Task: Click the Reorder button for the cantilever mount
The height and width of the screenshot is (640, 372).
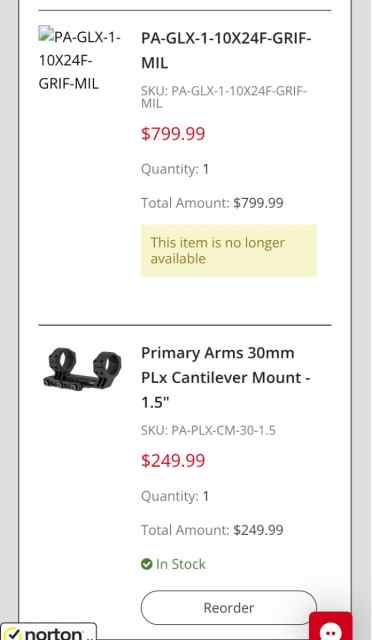Action: [229, 607]
